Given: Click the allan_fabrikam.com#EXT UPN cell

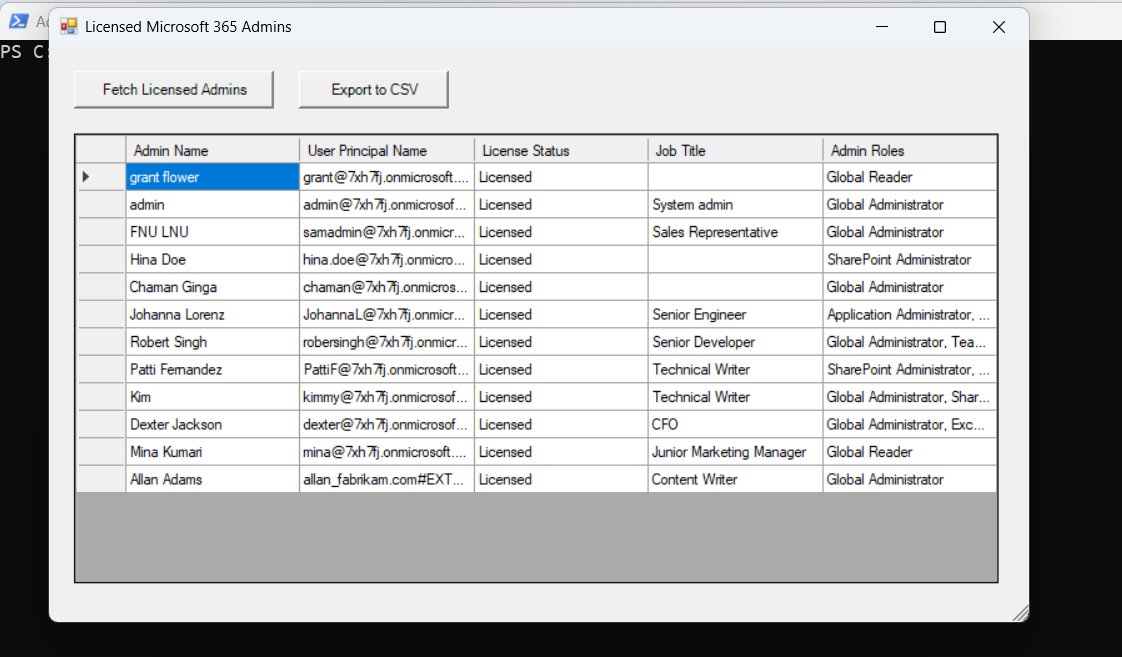Looking at the screenshot, I should [x=386, y=479].
